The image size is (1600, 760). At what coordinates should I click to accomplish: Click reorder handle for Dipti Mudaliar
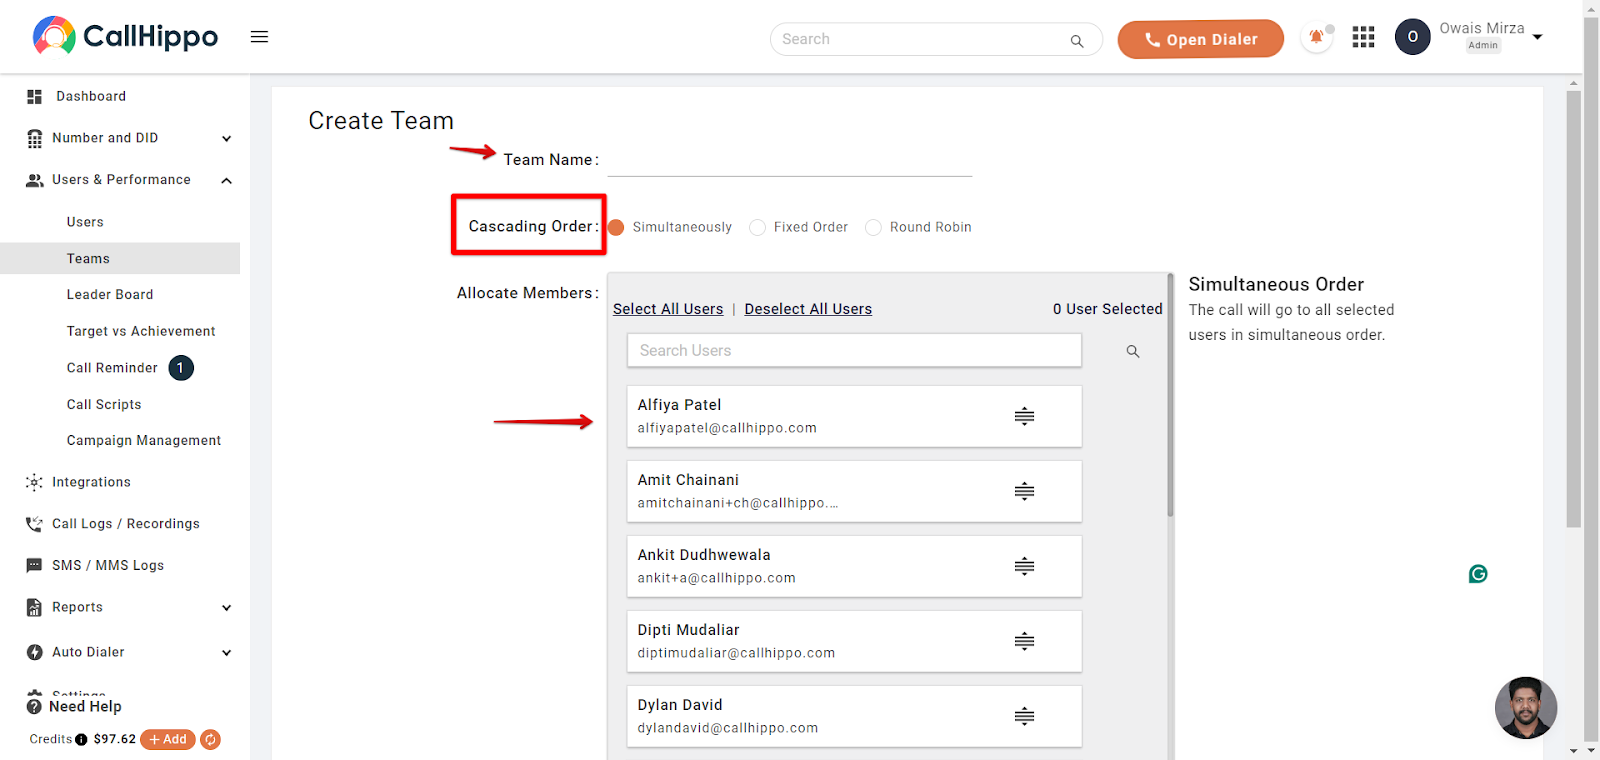coord(1024,641)
